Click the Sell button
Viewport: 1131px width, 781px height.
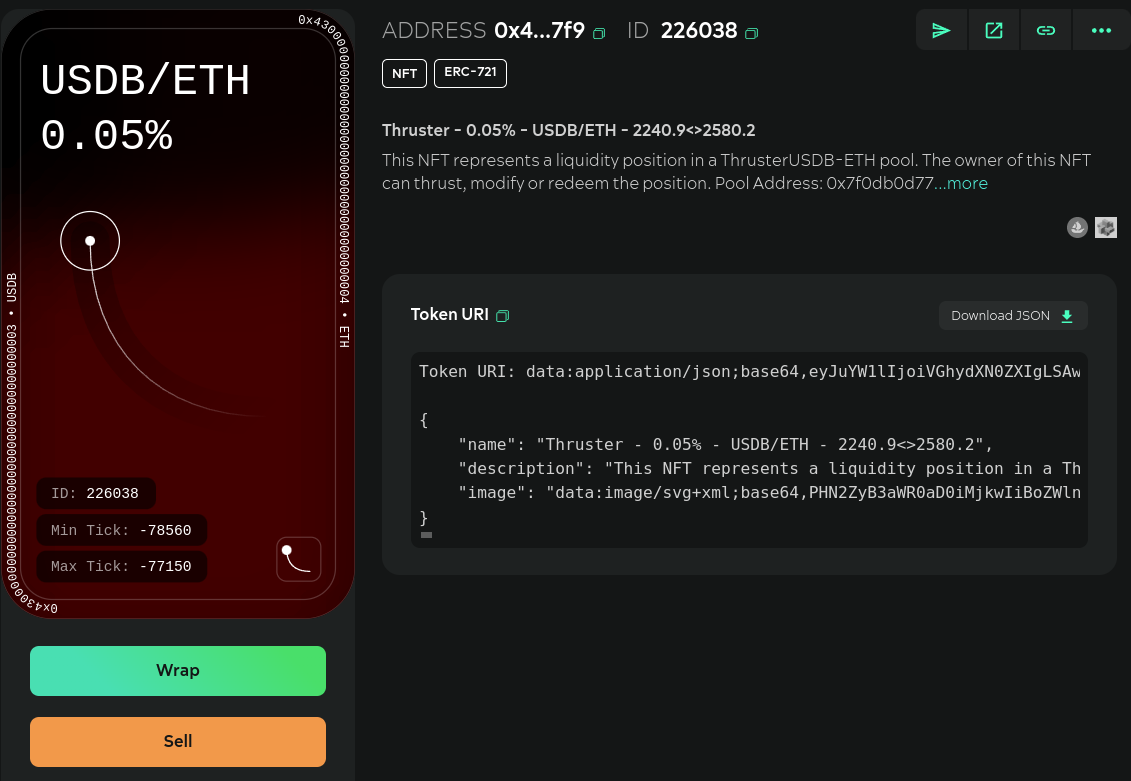[x=177, y=741]
